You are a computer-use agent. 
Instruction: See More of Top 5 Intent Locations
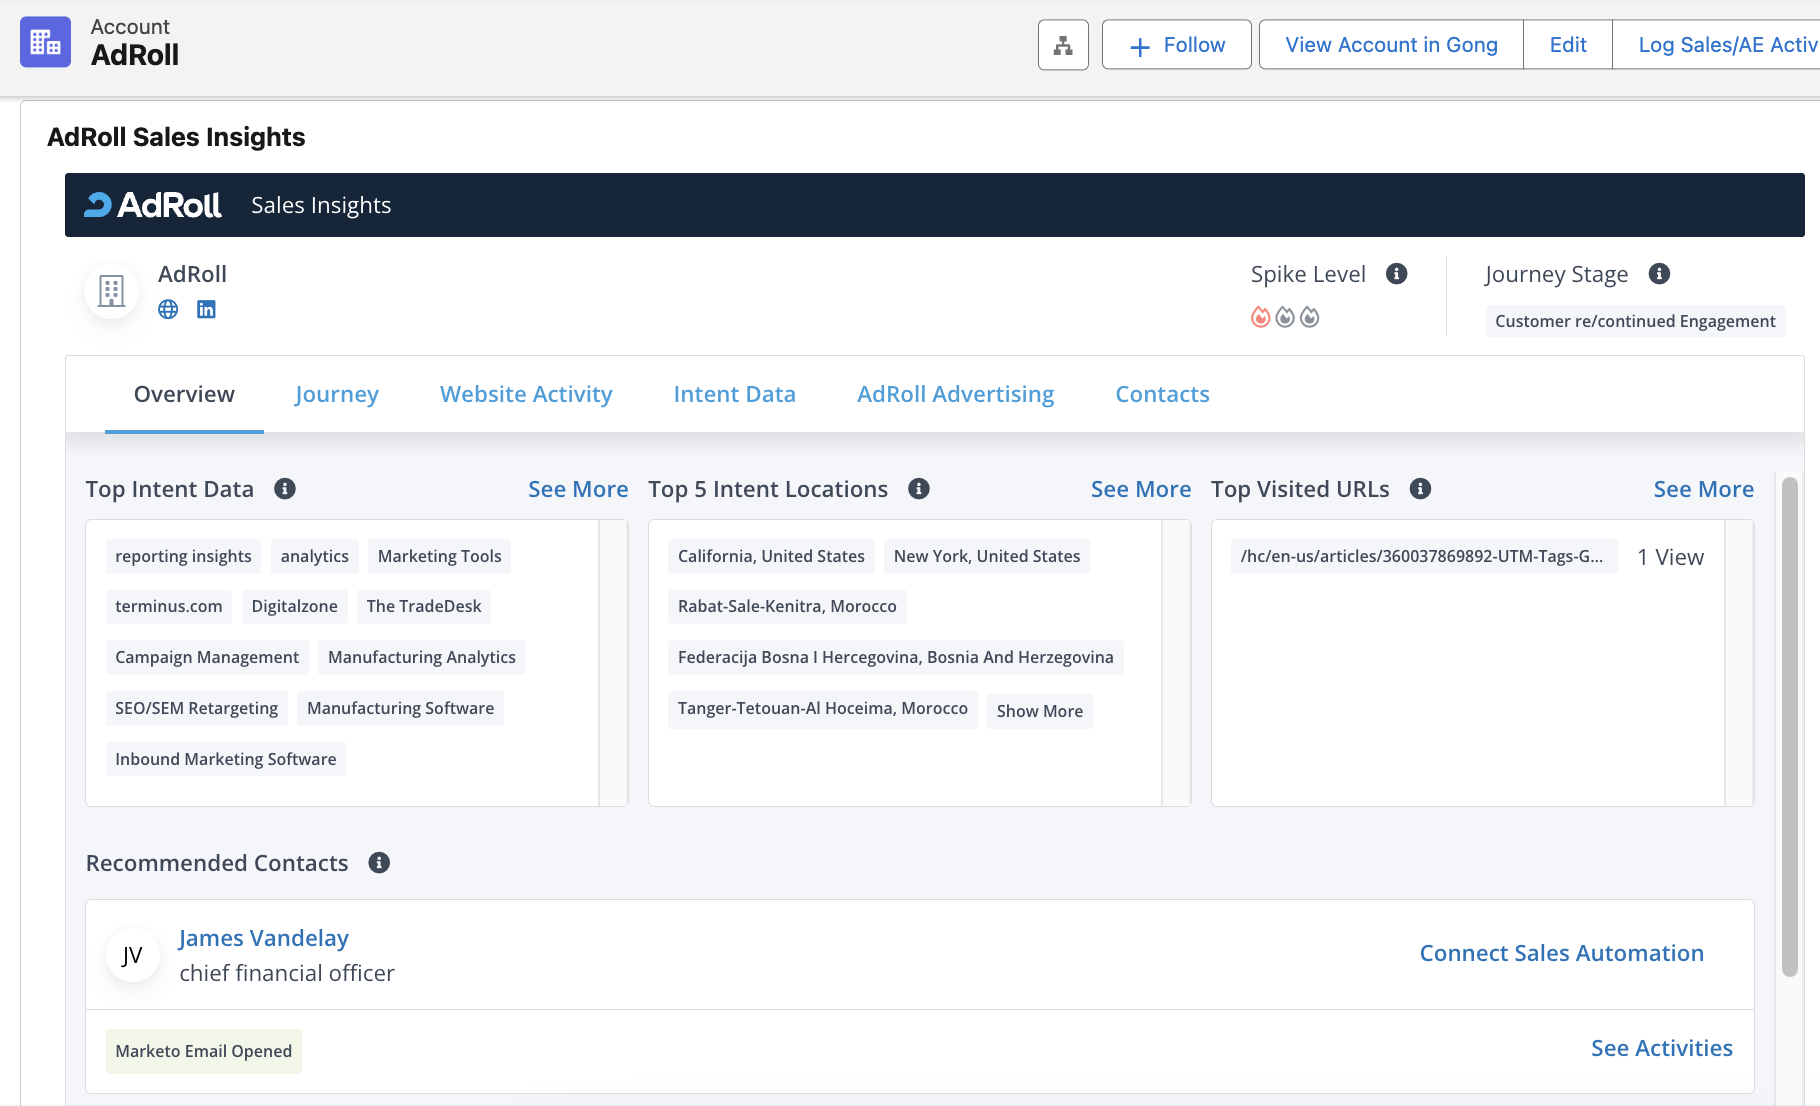tap(1141, 489)
